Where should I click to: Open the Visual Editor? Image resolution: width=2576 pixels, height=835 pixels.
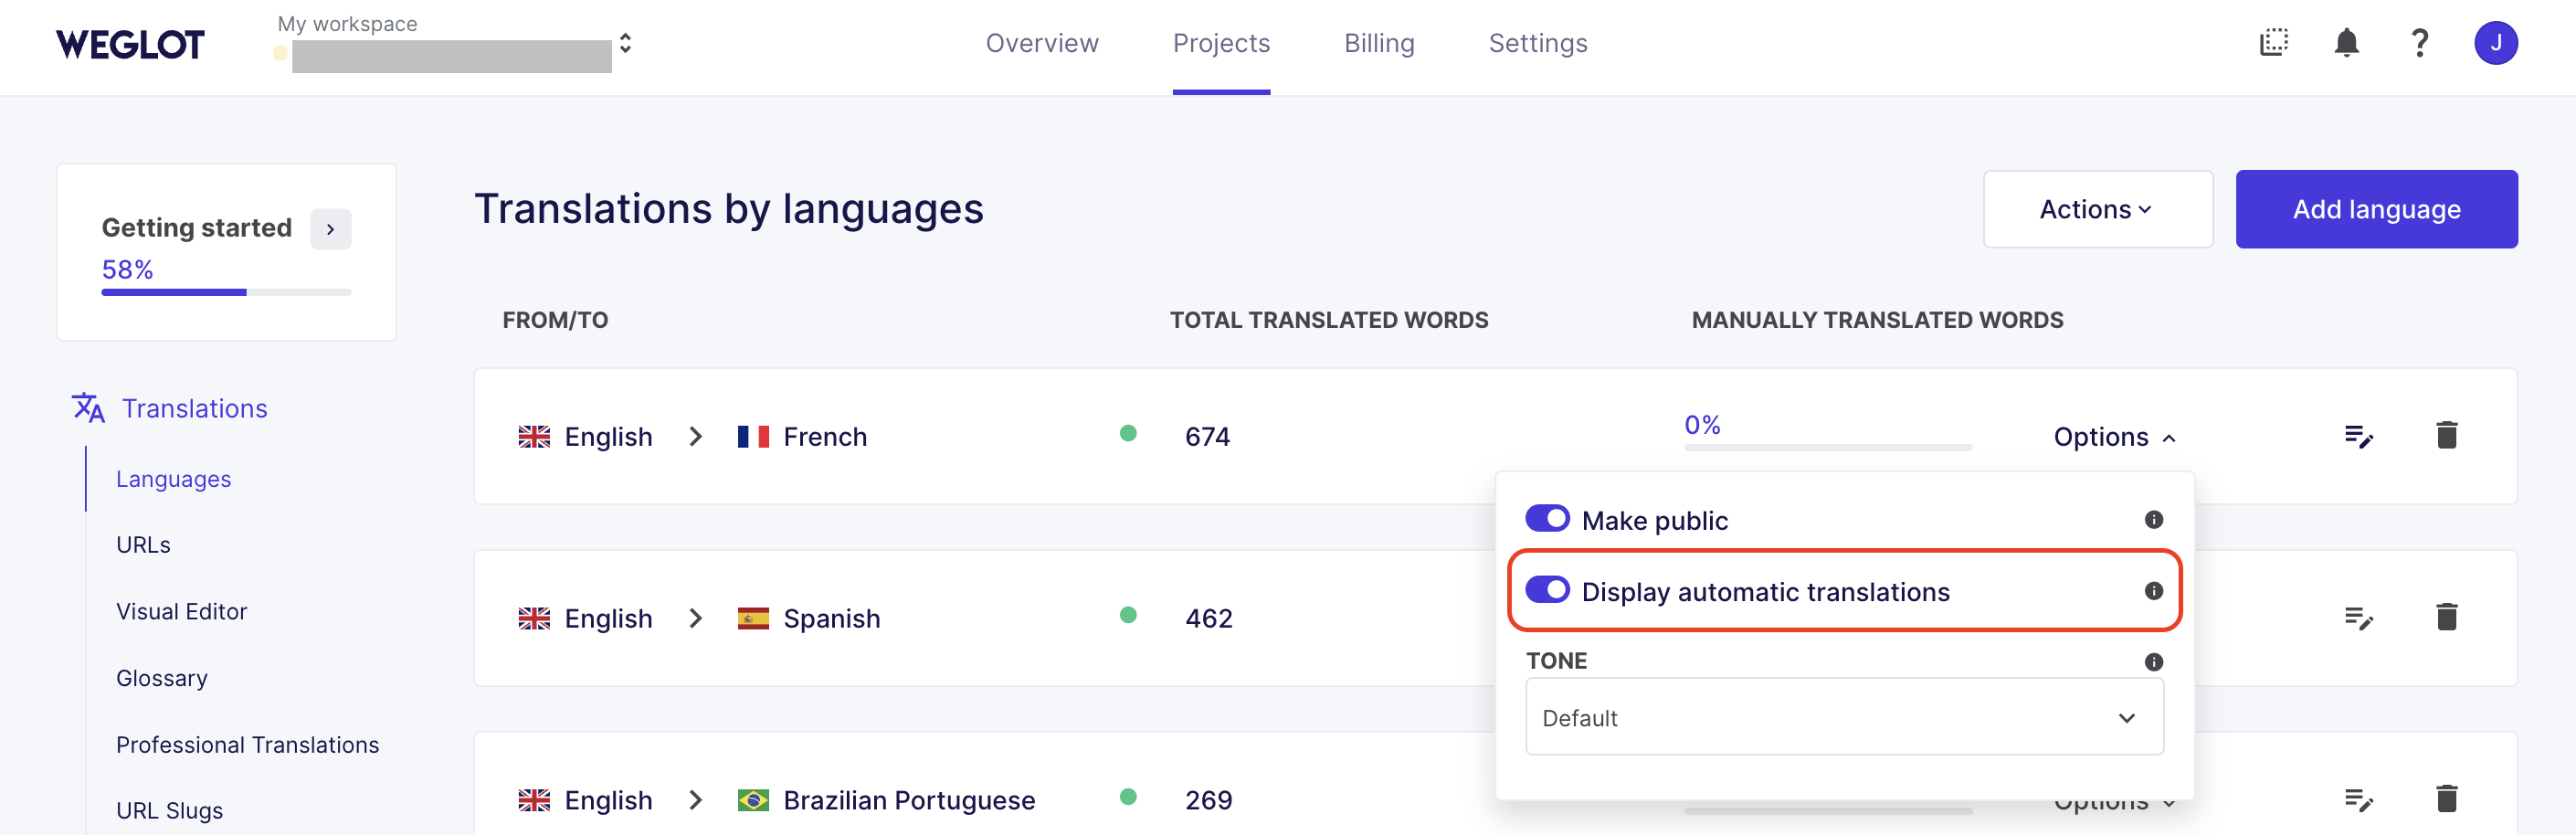[x=181, y=611]
